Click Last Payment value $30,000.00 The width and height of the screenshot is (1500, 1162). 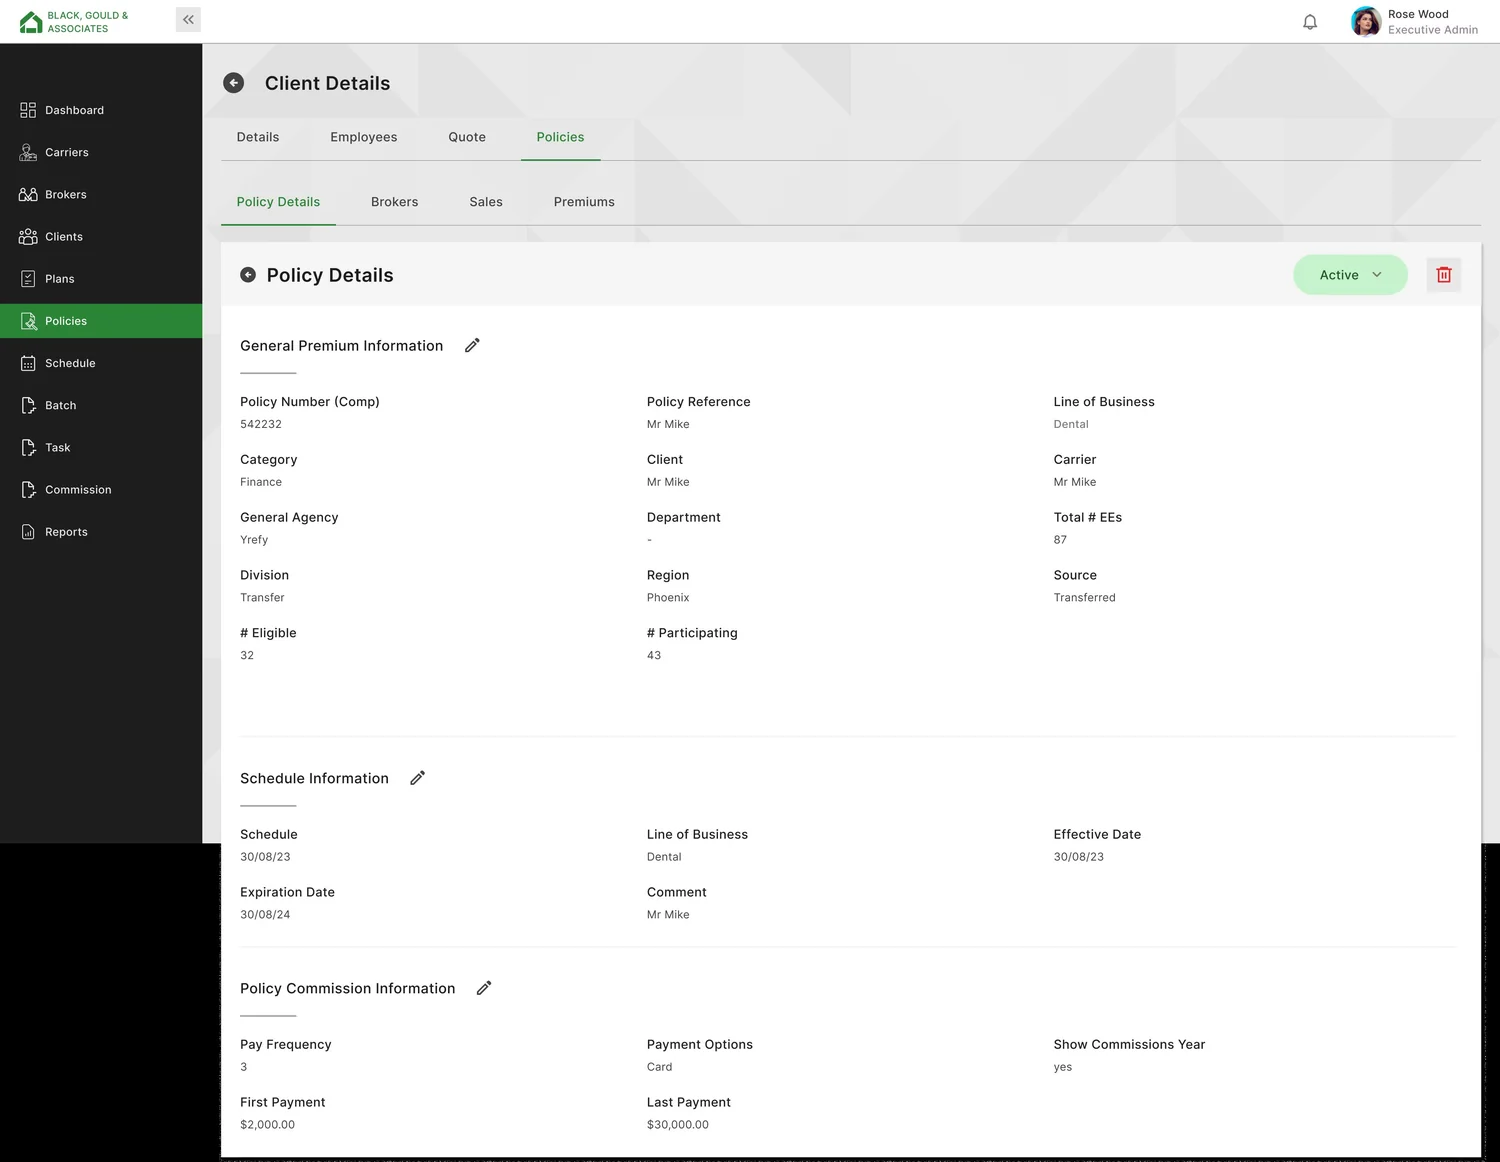678,1125
